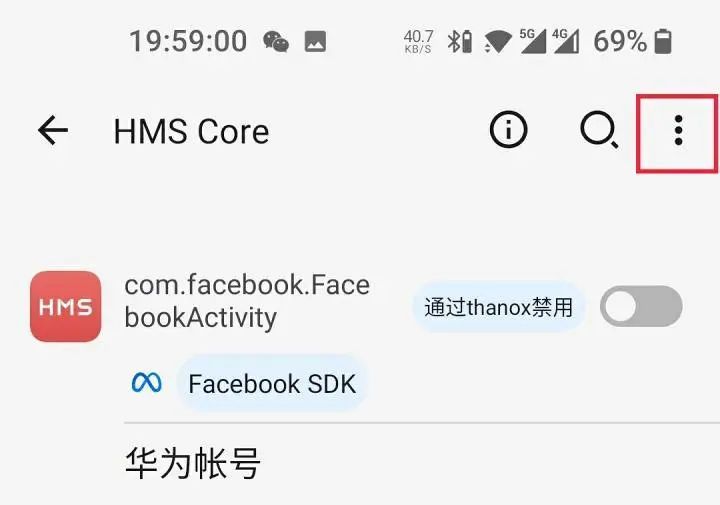Select the com.facebook.FacebookActivity entry
Image resolution: width=720 pixels, height=505 pixels.
click(x=247, y=301)
